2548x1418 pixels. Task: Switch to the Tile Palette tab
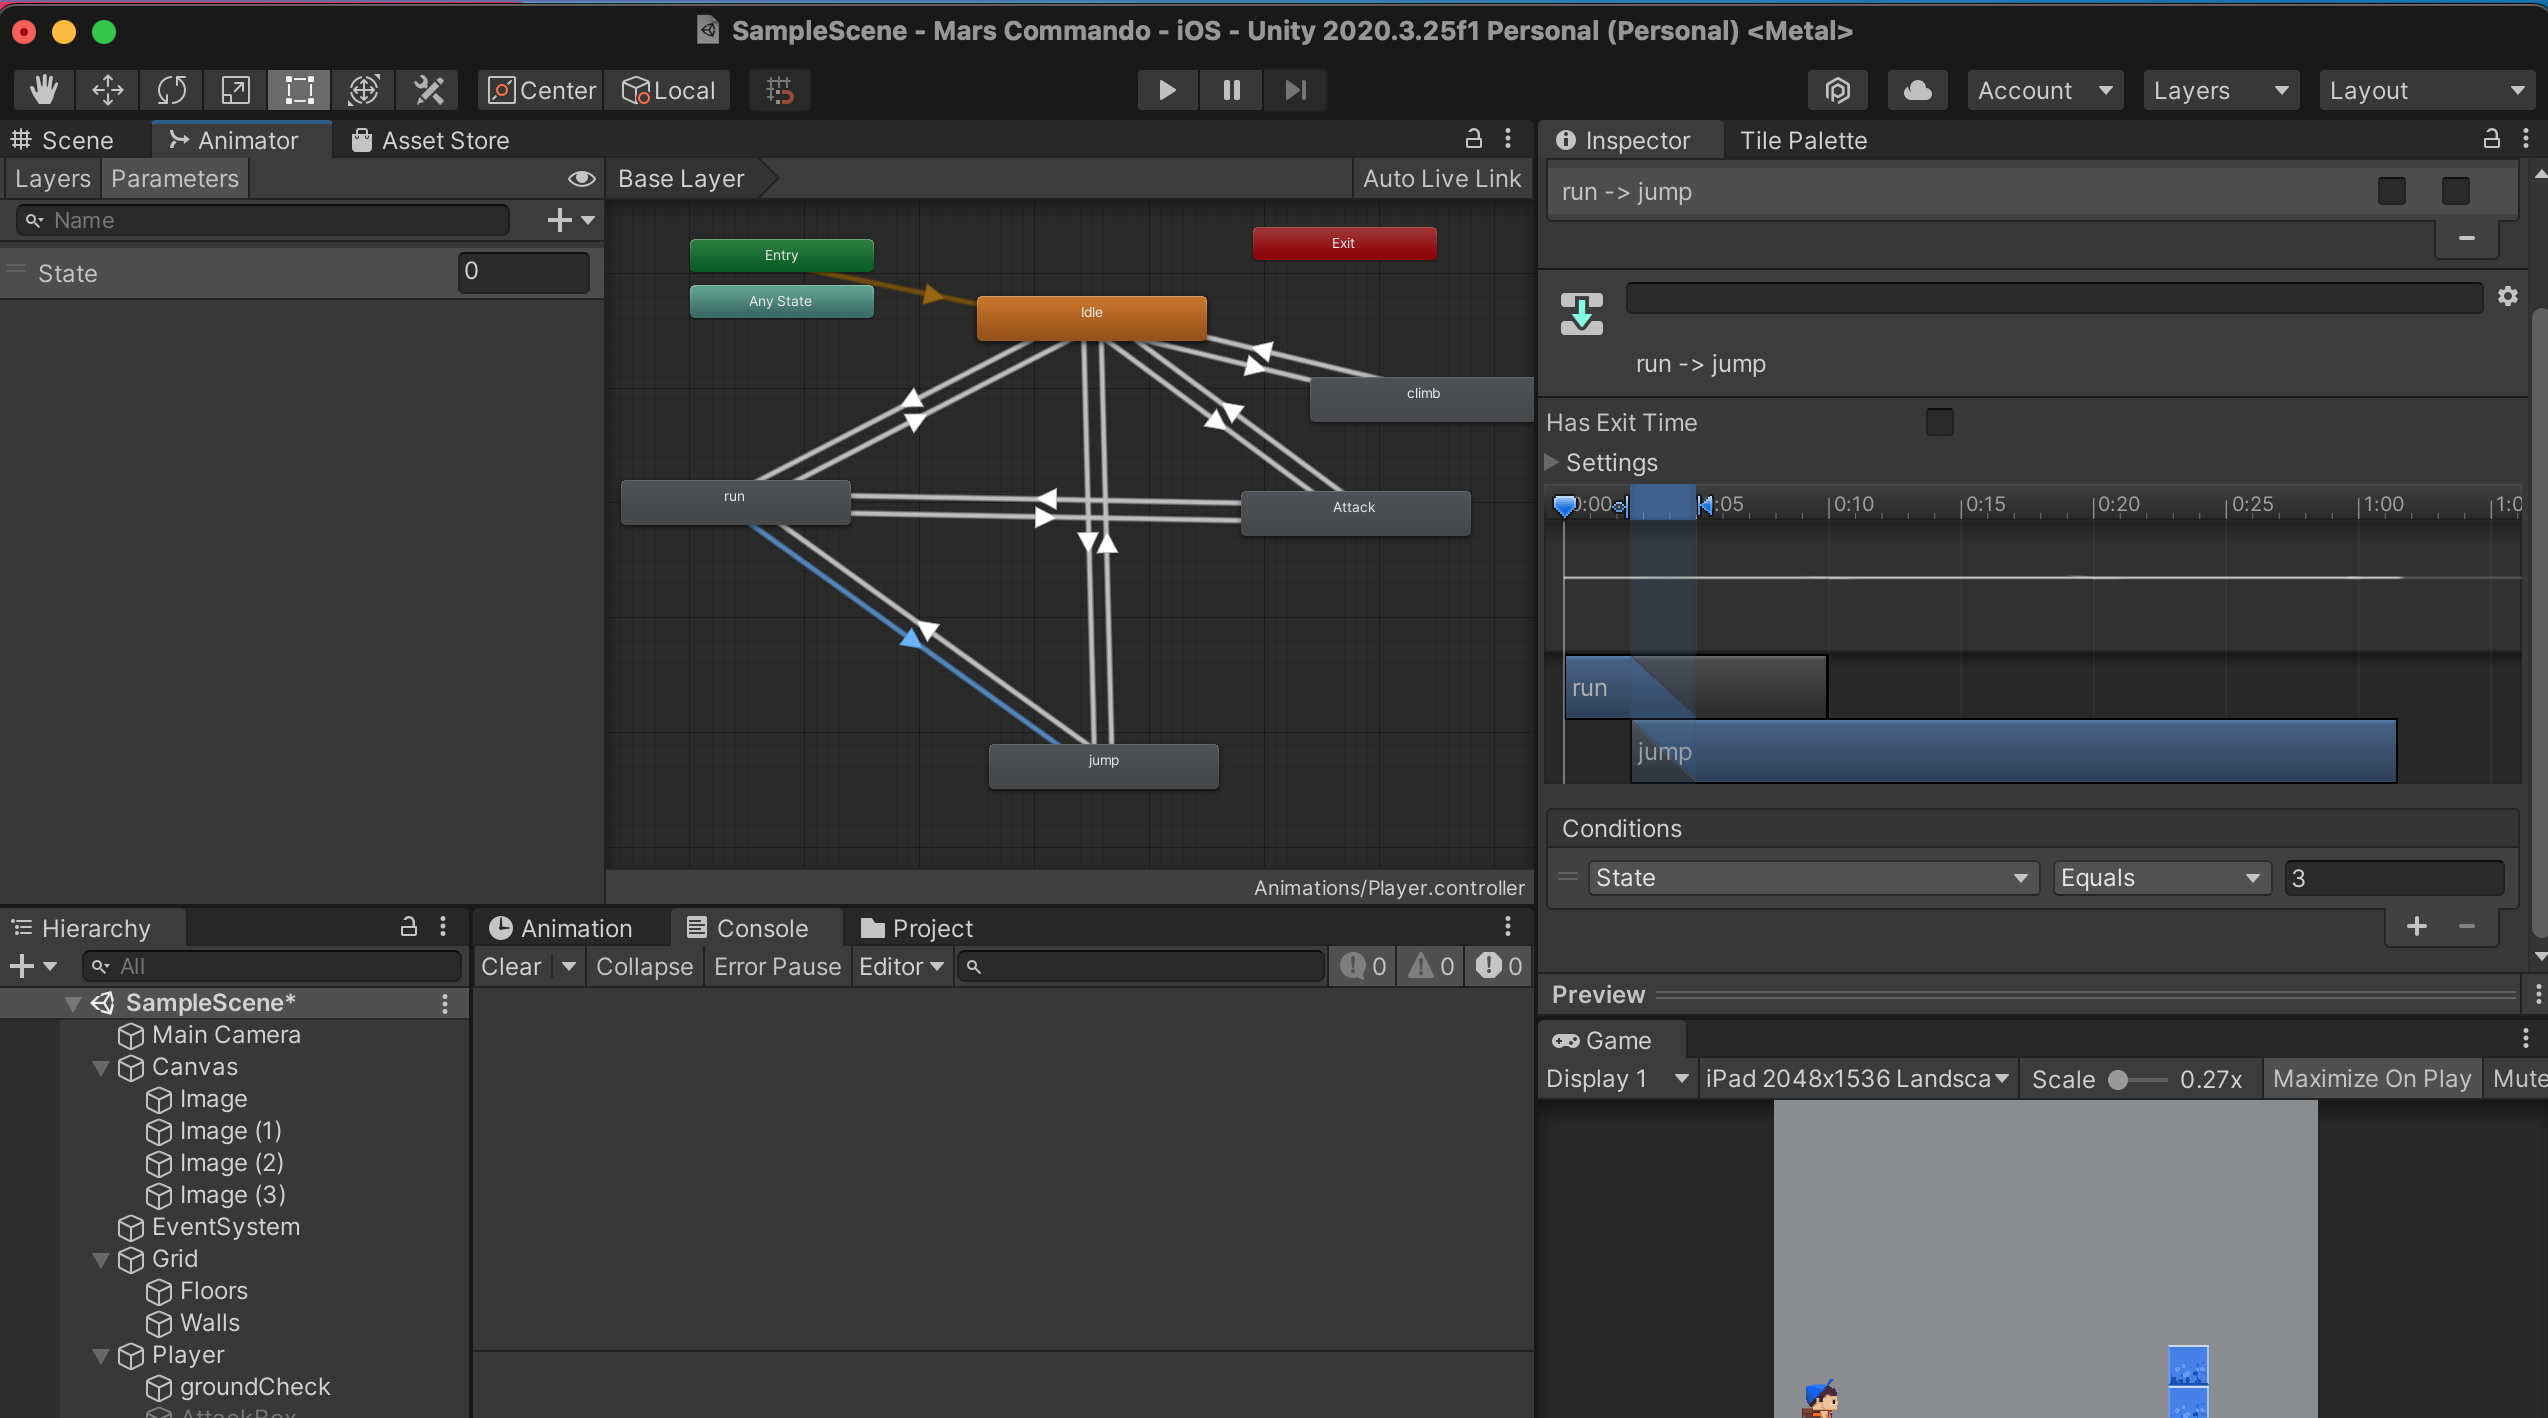click(1803, 140)
